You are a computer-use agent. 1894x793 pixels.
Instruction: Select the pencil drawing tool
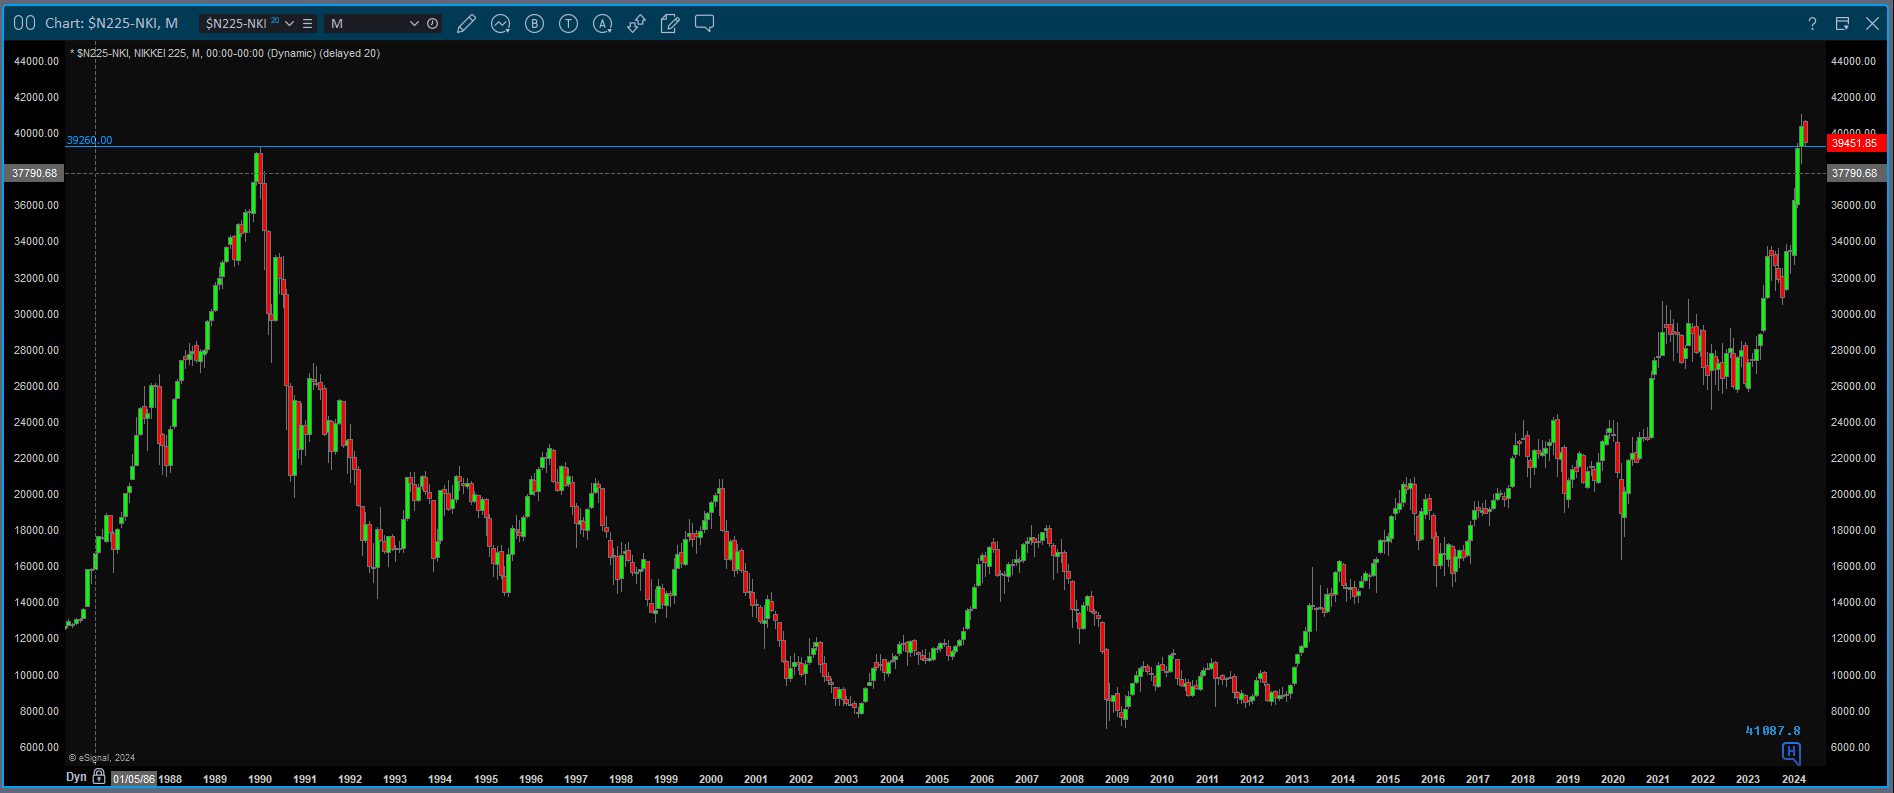466,24
